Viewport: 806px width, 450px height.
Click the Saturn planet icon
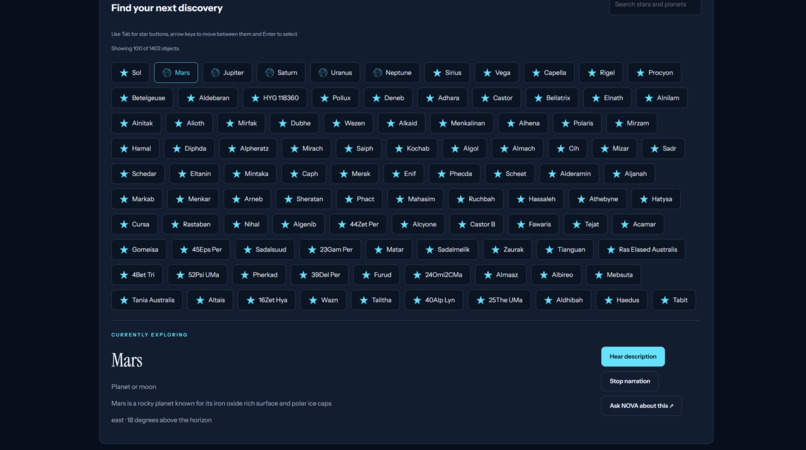click(269, 73)
